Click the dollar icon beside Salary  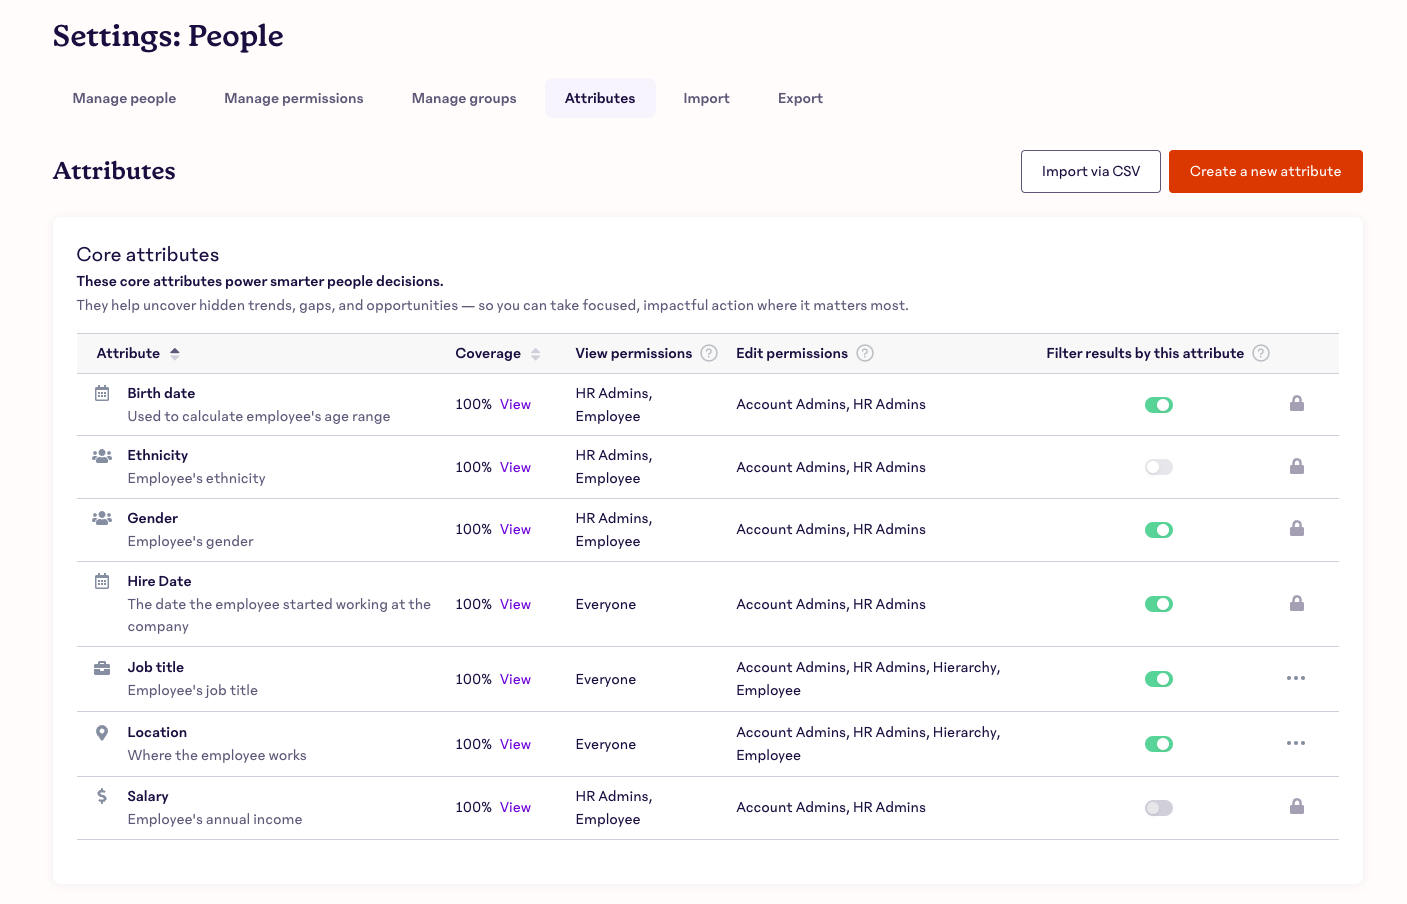pos(102,796)
